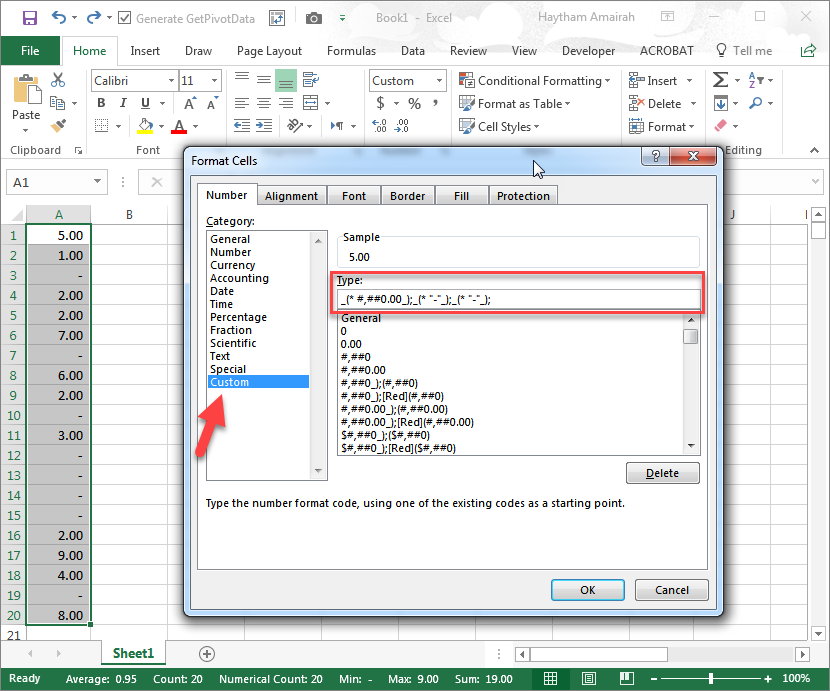Viewport: 830px width, 691px height.
Task: Switch to Page Layout status bar view
Action: tap(589, 678)
